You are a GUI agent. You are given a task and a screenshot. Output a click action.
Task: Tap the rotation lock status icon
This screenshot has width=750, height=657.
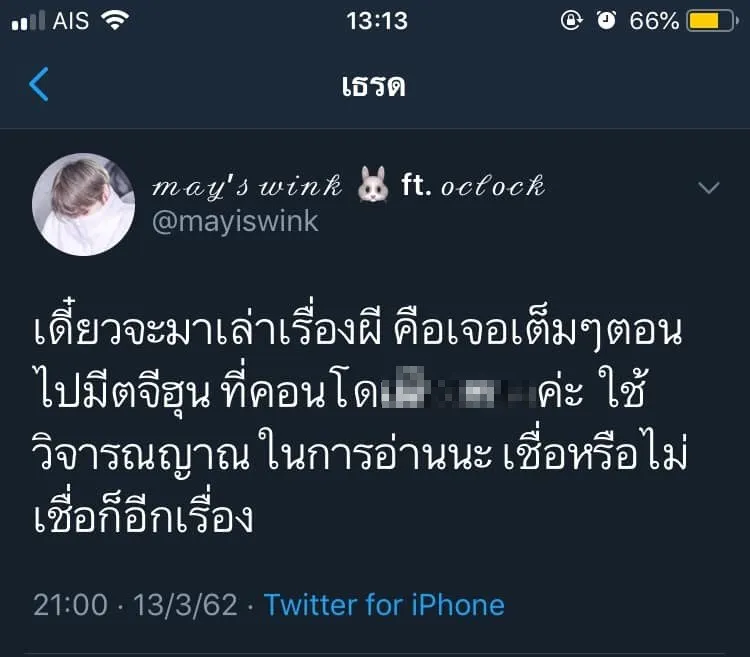[x=572, y=21]
